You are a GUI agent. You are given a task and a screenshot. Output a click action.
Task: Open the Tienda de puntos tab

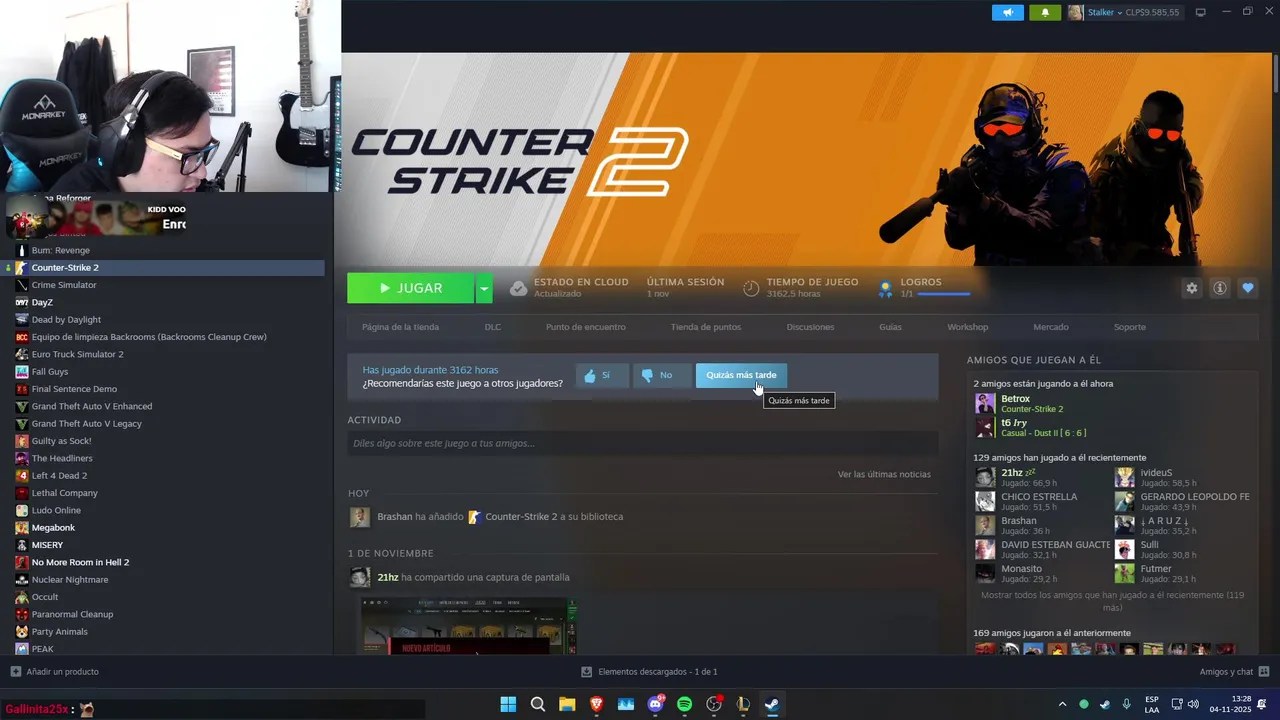(706, 327)
